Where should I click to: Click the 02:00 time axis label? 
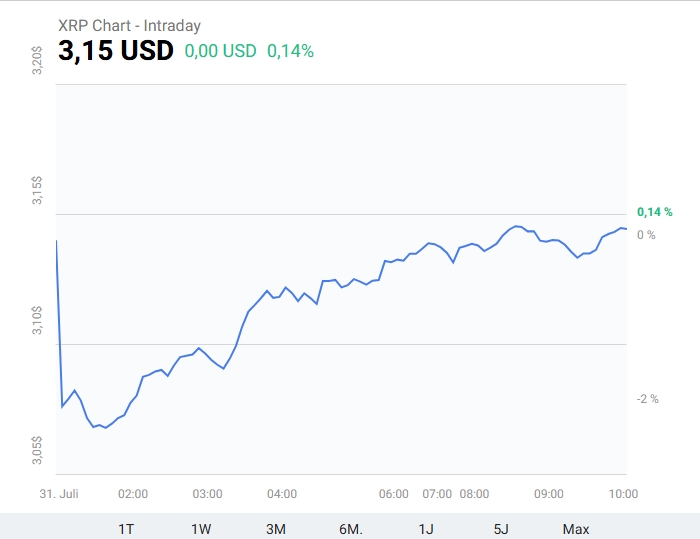[133, 494]
